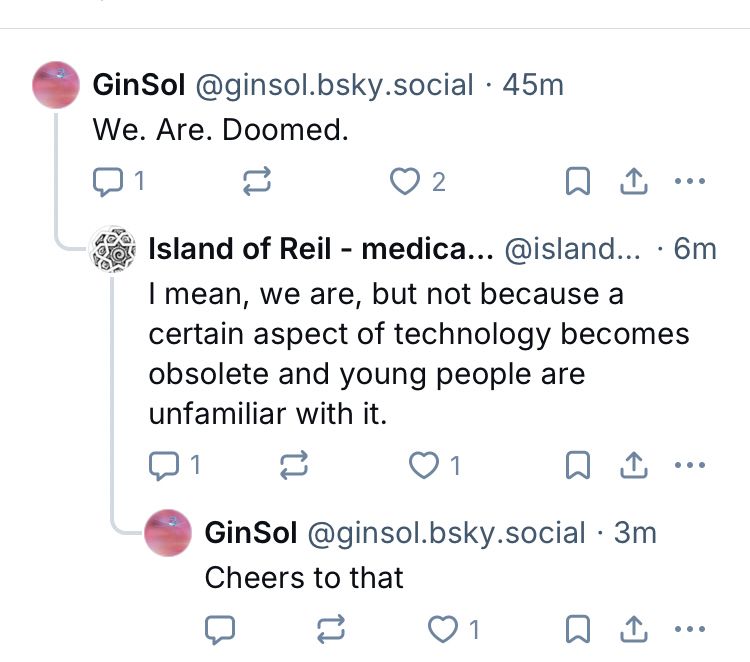The width and height of the screenshot is (750, 662).
Task: Open more options on "Cheers to that" post
Action: (x=690, y=629)
